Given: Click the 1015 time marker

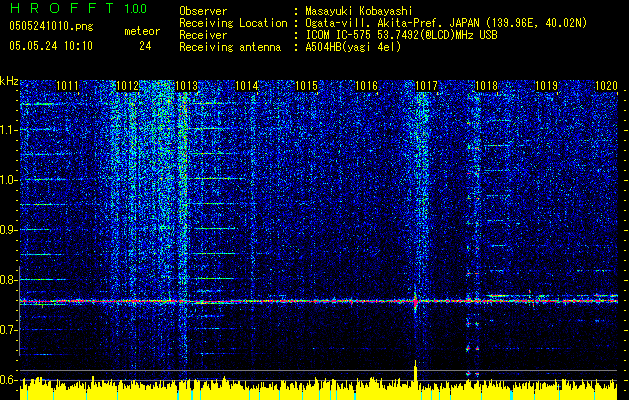Looking at the screenshot, I should point(307,86).
